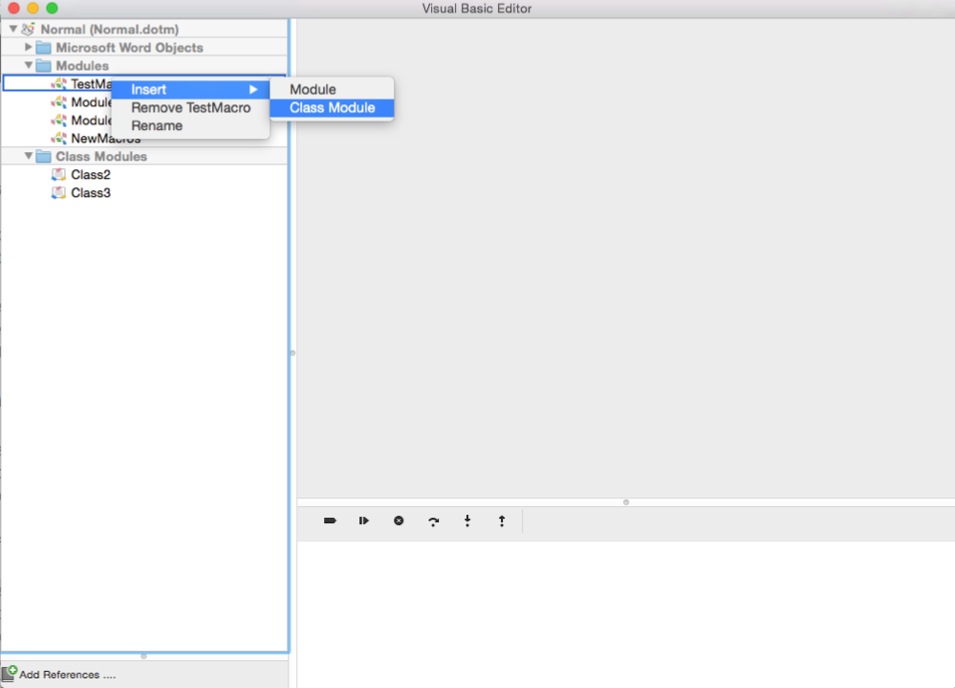This screenshot has height=688, width=955.
Task: Click the Normal project icon
Action: 28,29
